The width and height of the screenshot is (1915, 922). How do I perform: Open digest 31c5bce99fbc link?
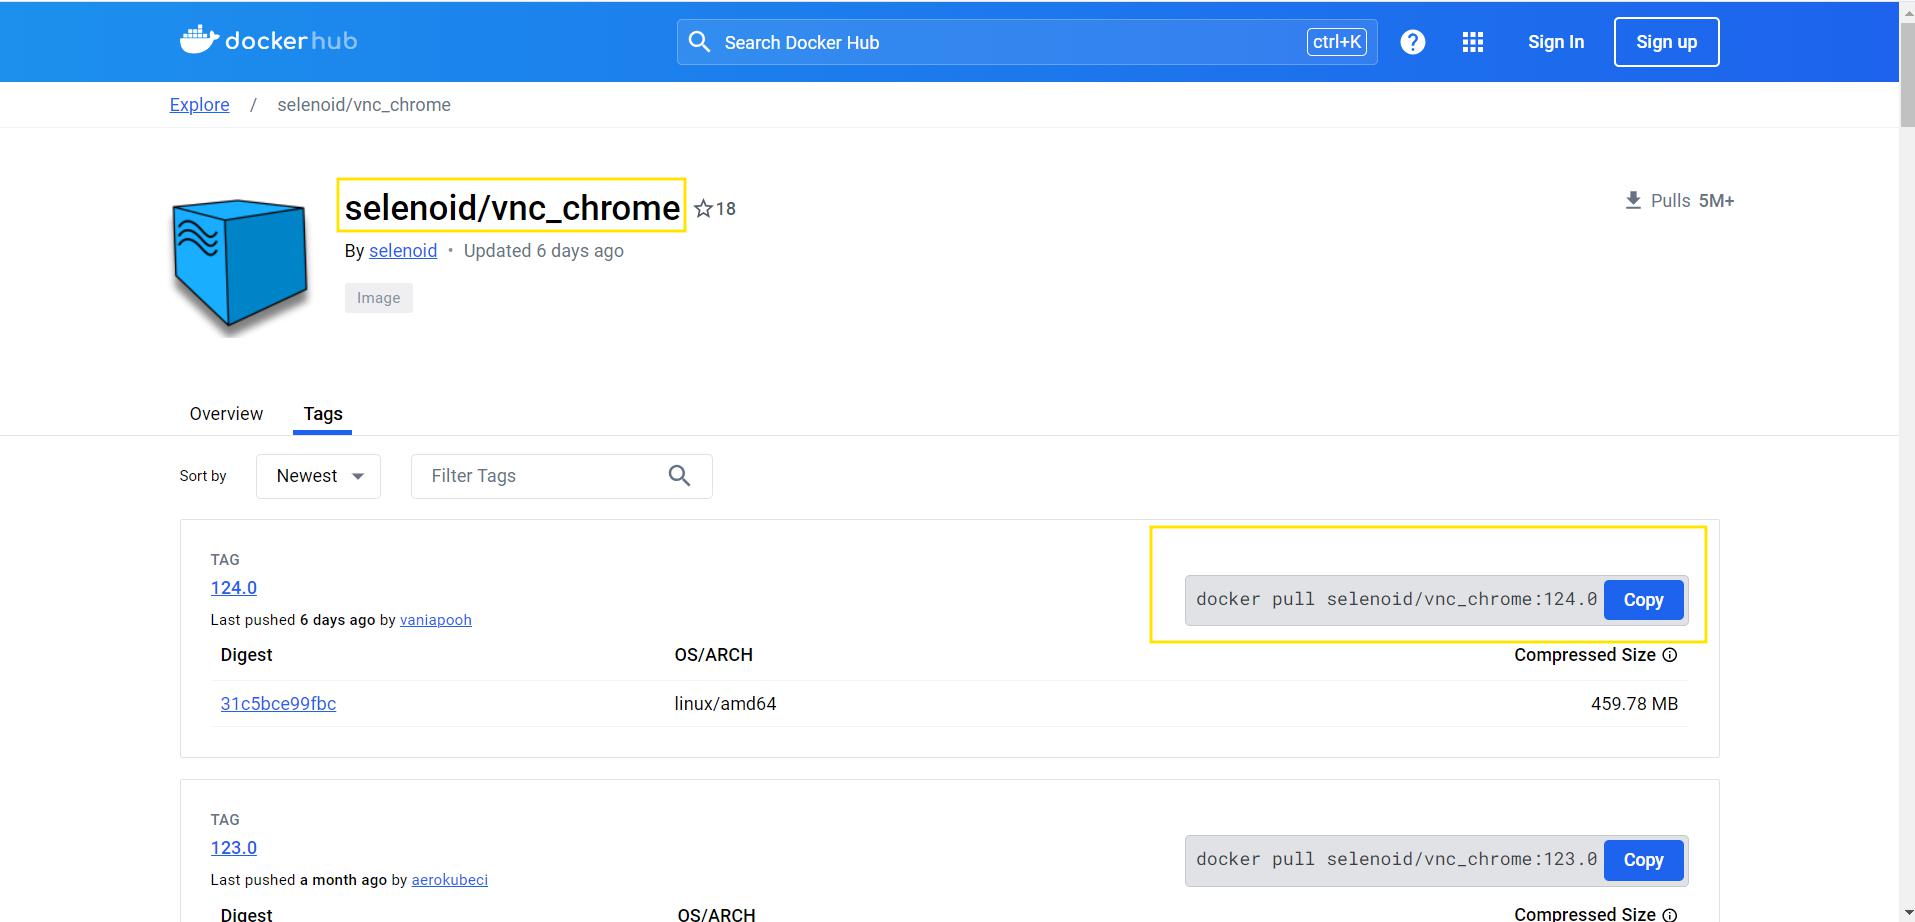pos(278,704)
